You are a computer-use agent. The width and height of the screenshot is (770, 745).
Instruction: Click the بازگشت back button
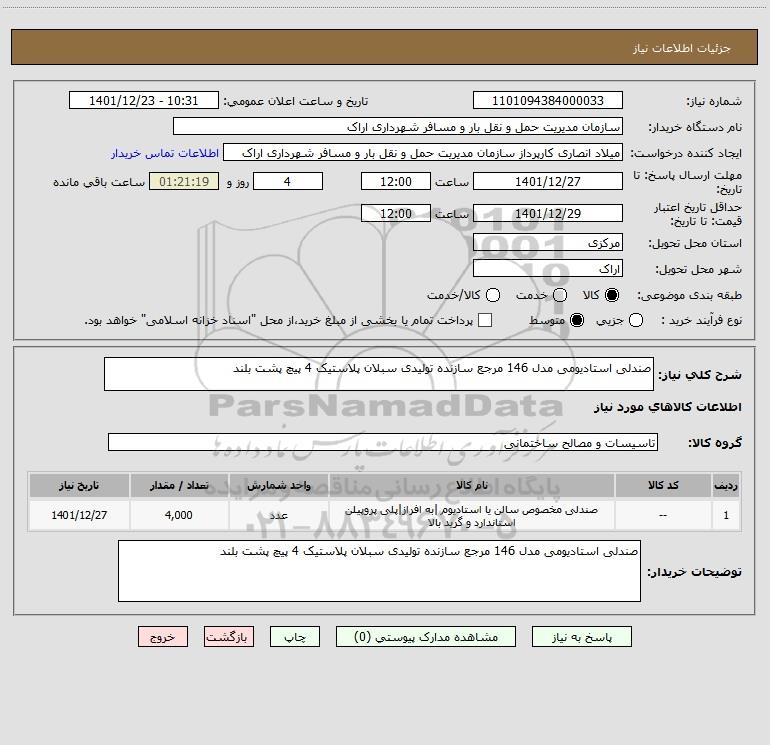[x=229, y=637]
